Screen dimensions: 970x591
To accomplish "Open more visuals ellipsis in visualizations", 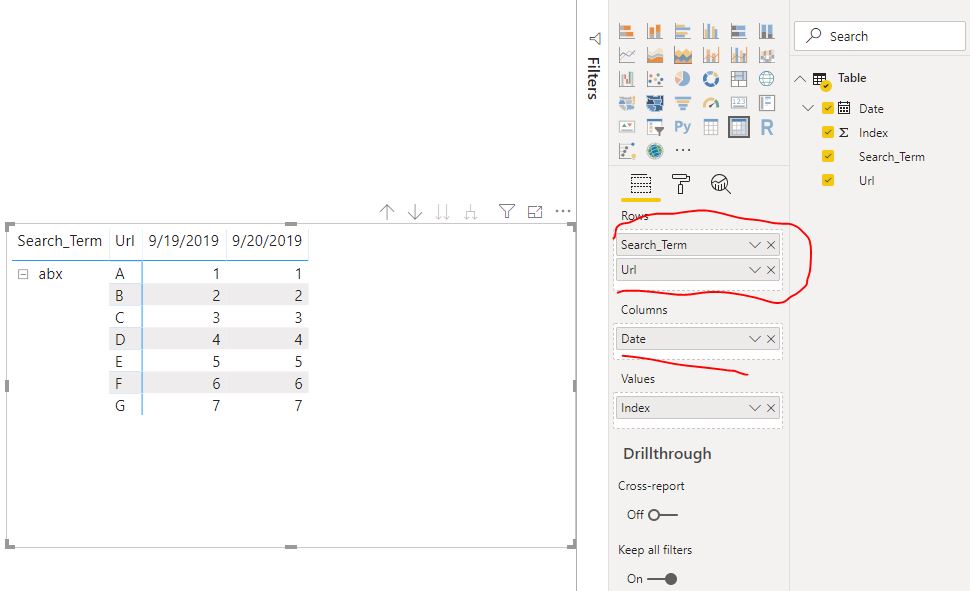I will pyautogui.click(x=682, y=150).
